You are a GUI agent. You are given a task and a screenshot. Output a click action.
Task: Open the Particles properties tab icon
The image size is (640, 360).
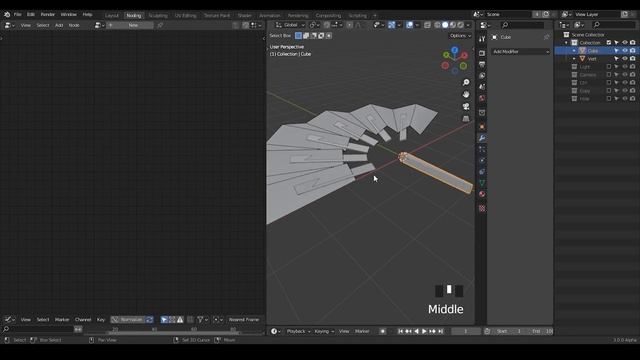click(x=482, y=149)
